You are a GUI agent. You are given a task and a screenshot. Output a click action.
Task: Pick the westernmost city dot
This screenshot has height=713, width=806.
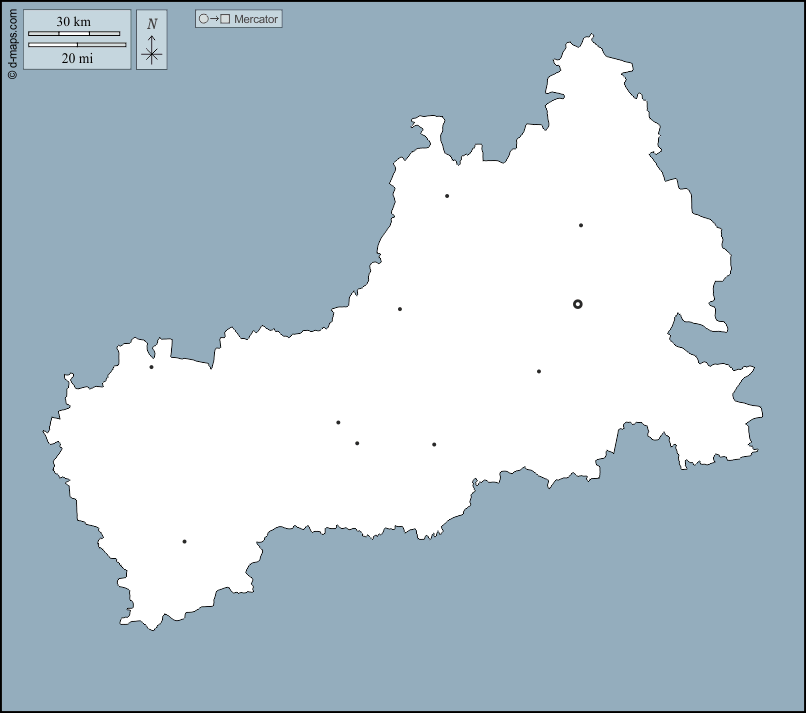coord(152,367)
